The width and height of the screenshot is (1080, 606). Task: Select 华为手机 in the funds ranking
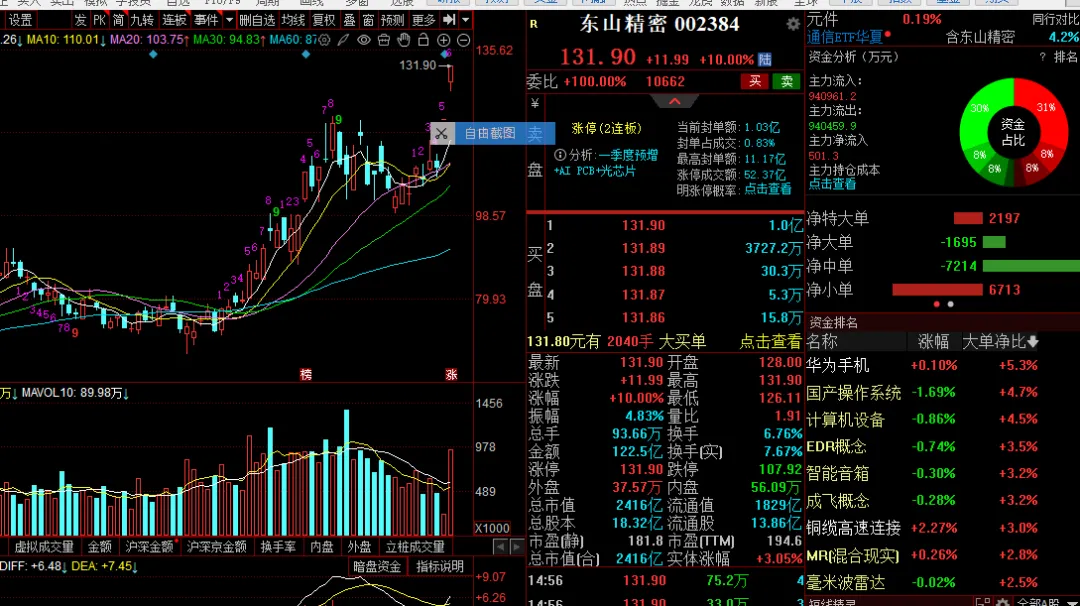(838, 366)
